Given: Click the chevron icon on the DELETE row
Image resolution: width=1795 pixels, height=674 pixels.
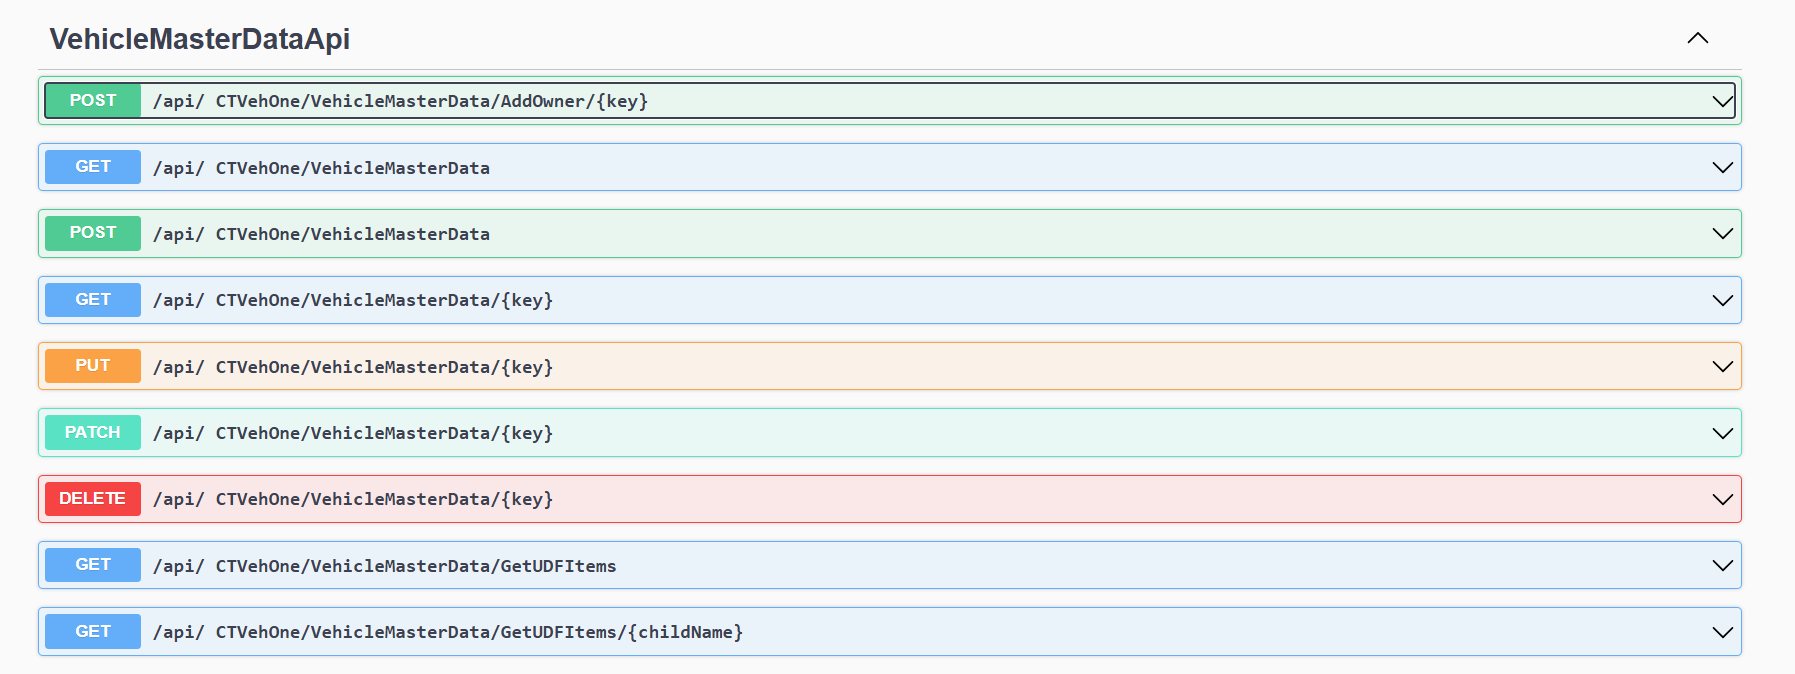Looking at the screenshot, I should coord(1721,499).
